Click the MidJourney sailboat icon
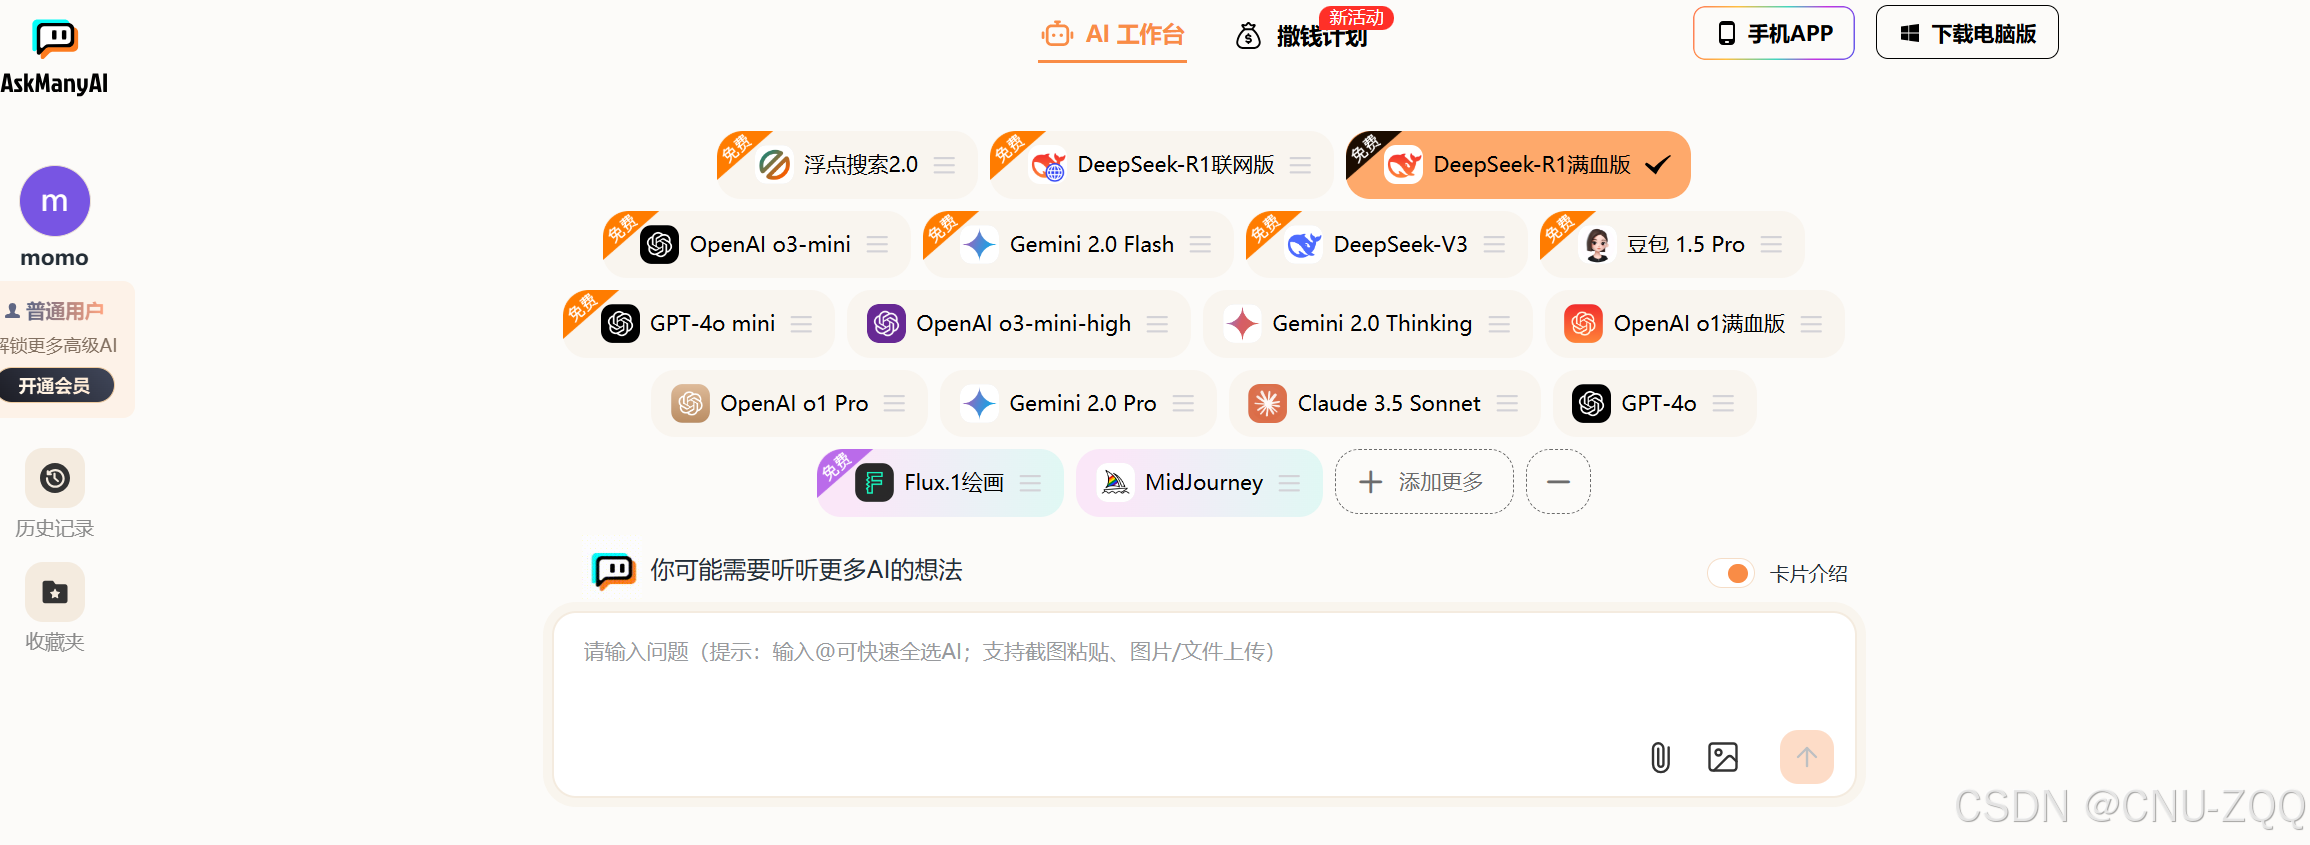Viewport: 2310px width, 845px height. pos(1115,483)
